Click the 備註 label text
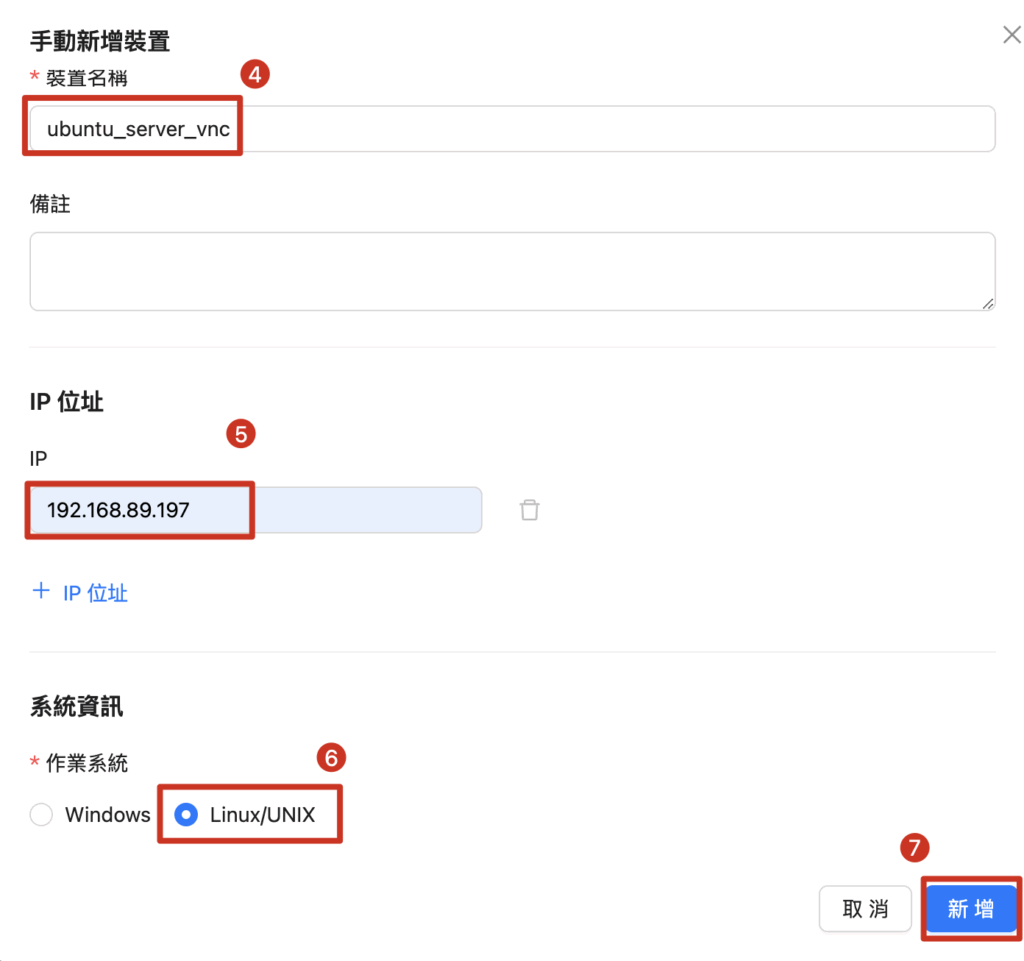 point(50,204)
